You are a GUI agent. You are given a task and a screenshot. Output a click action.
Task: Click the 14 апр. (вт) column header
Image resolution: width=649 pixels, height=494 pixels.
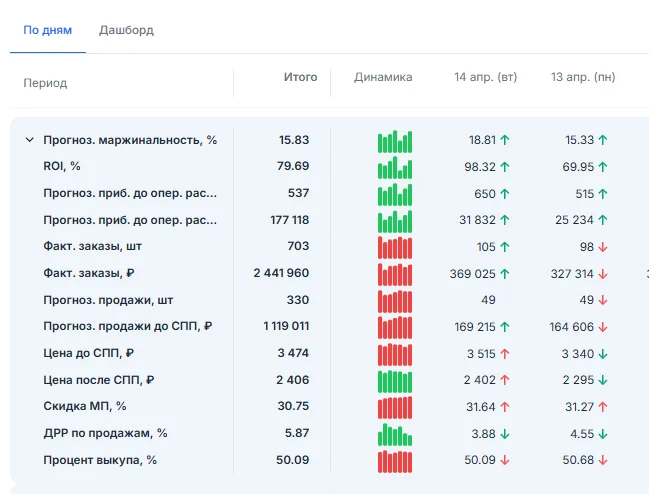(x=486, y=77)
